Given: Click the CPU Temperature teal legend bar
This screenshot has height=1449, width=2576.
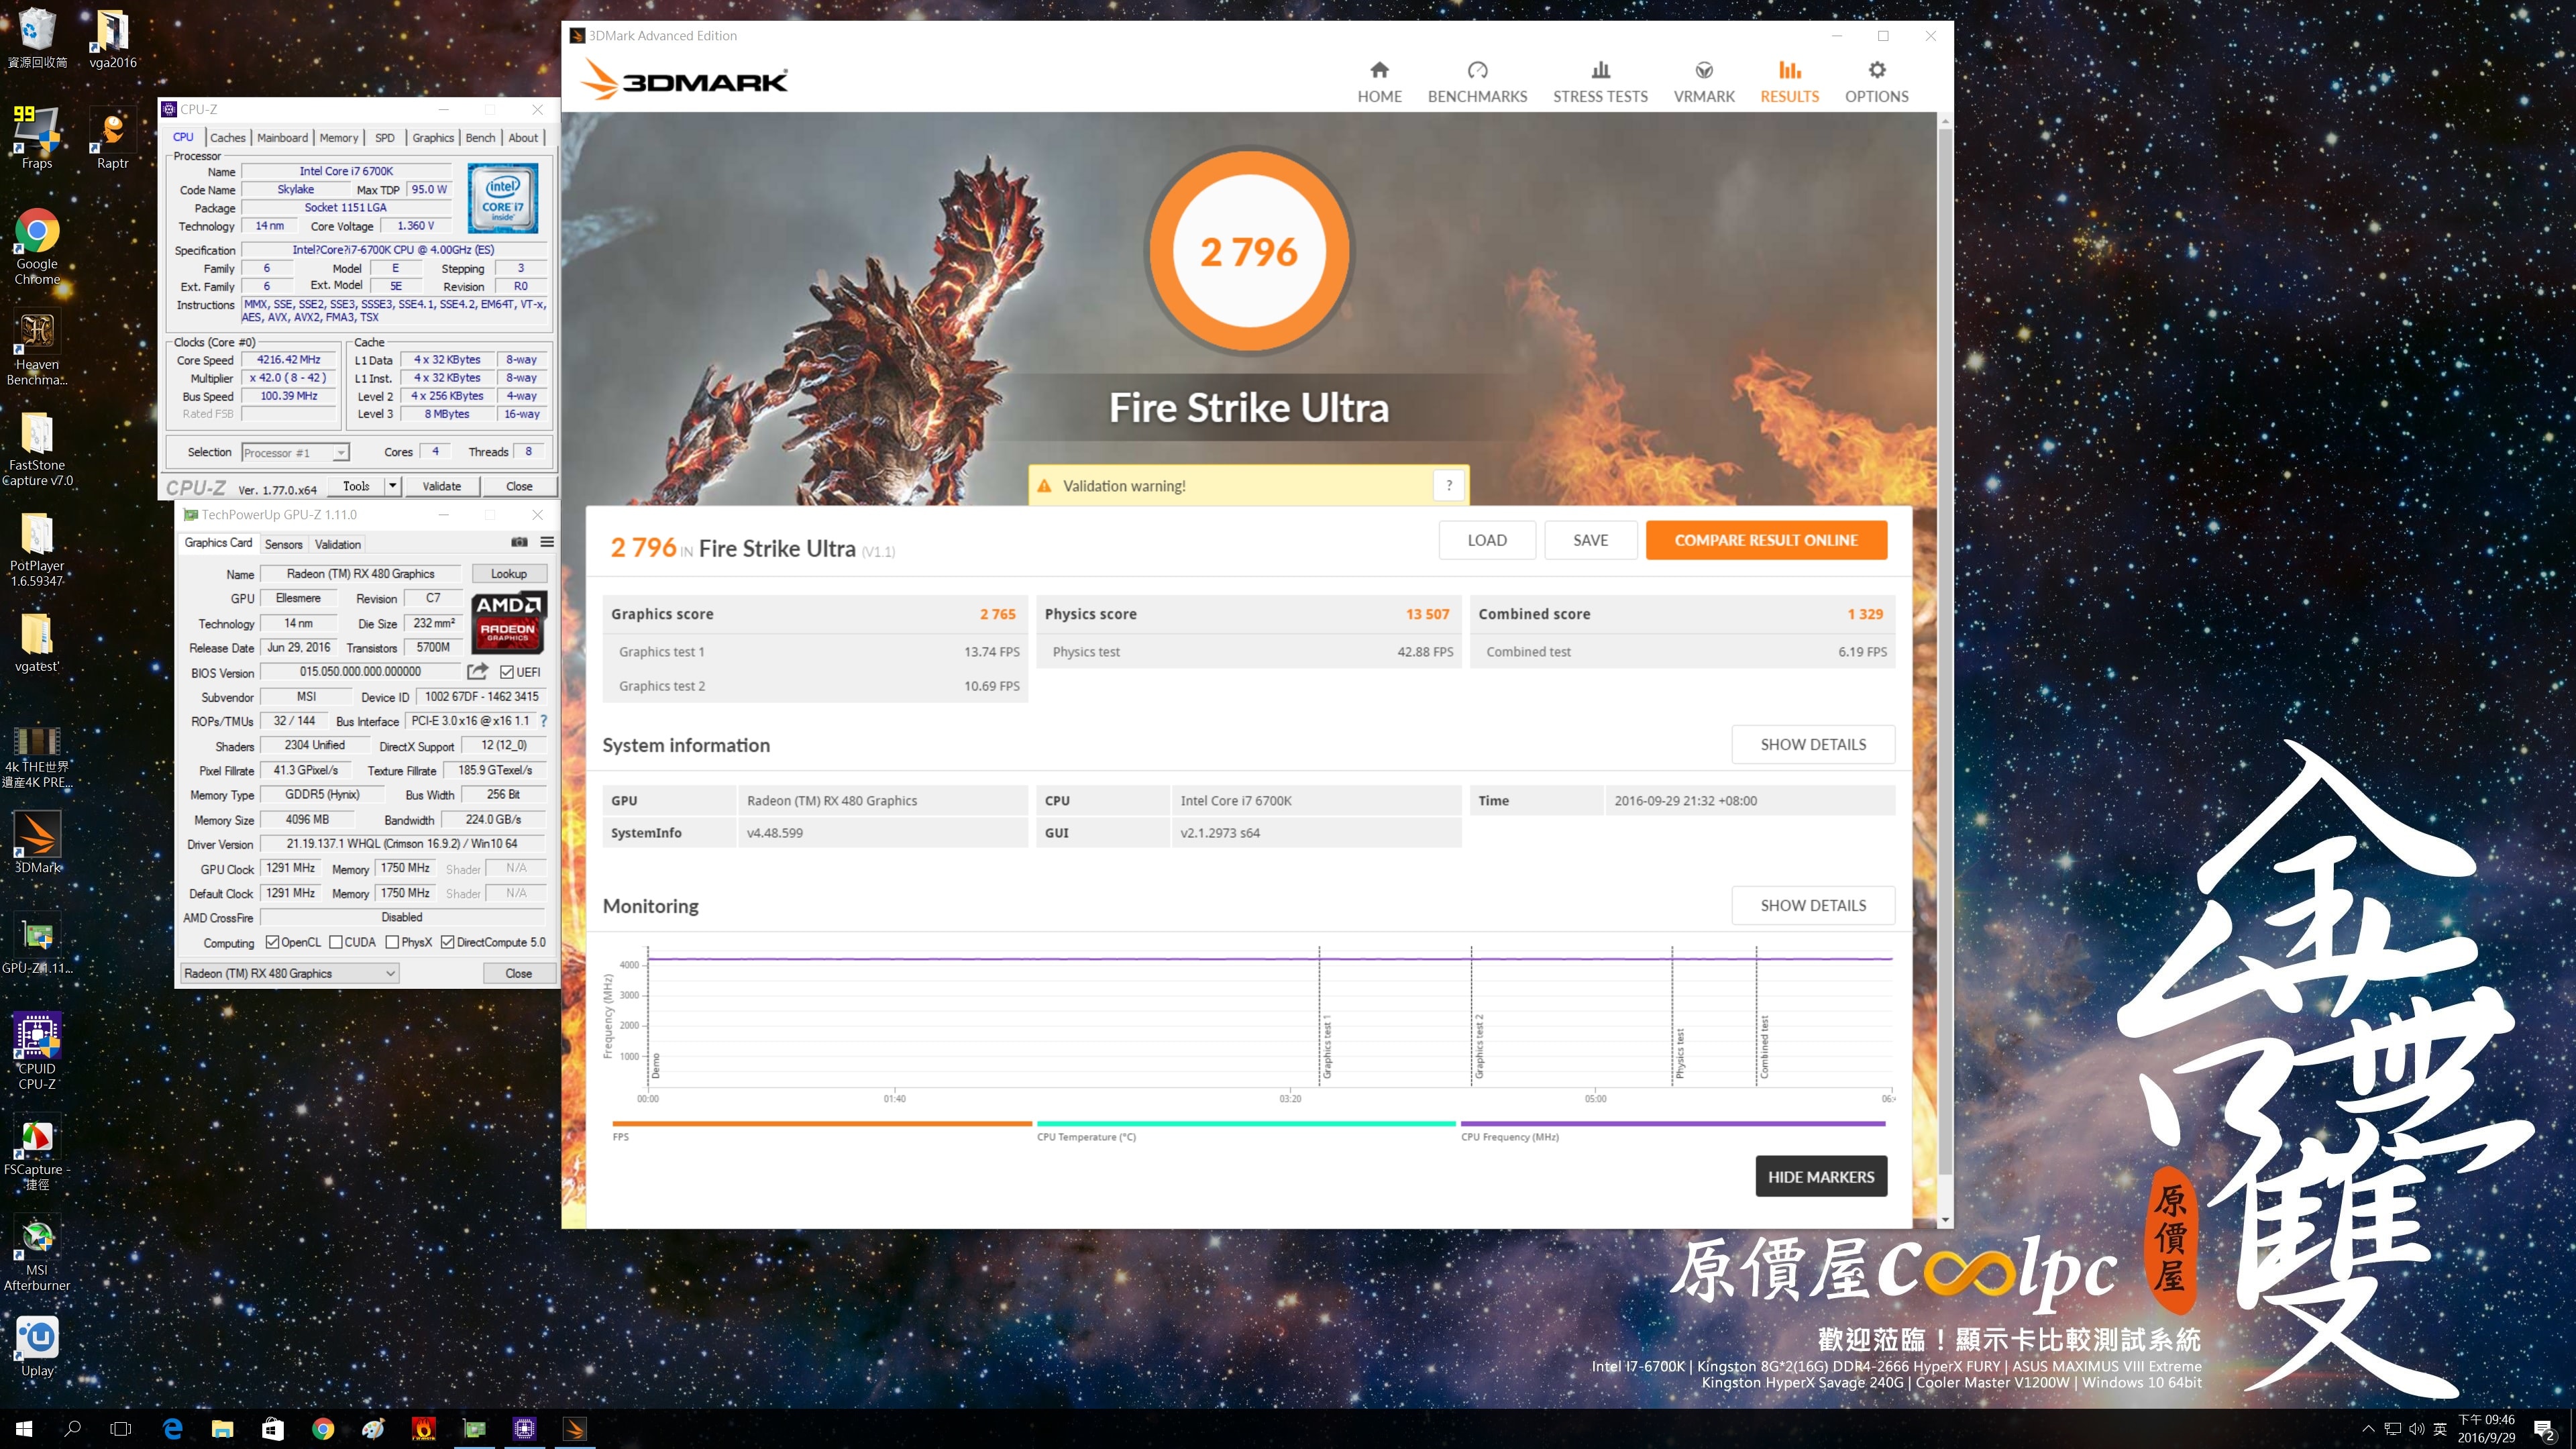Looking at the screenshot, I should pos(1246,1124).
